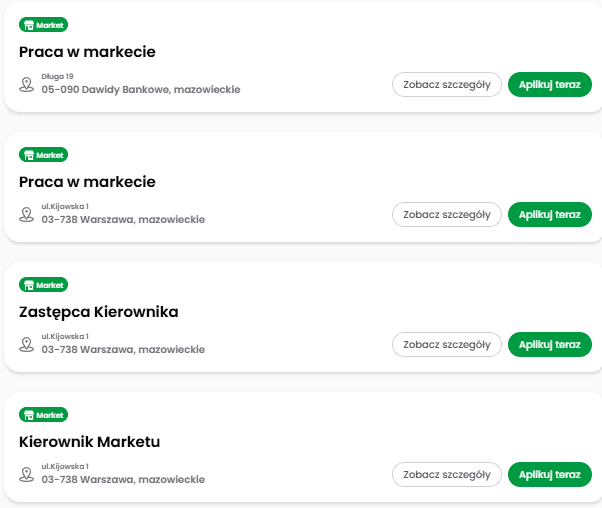The image size is (602, 508).
Task: Click the Market badge on the Dawidy Bankowe listing
Action: coord(44,25)
